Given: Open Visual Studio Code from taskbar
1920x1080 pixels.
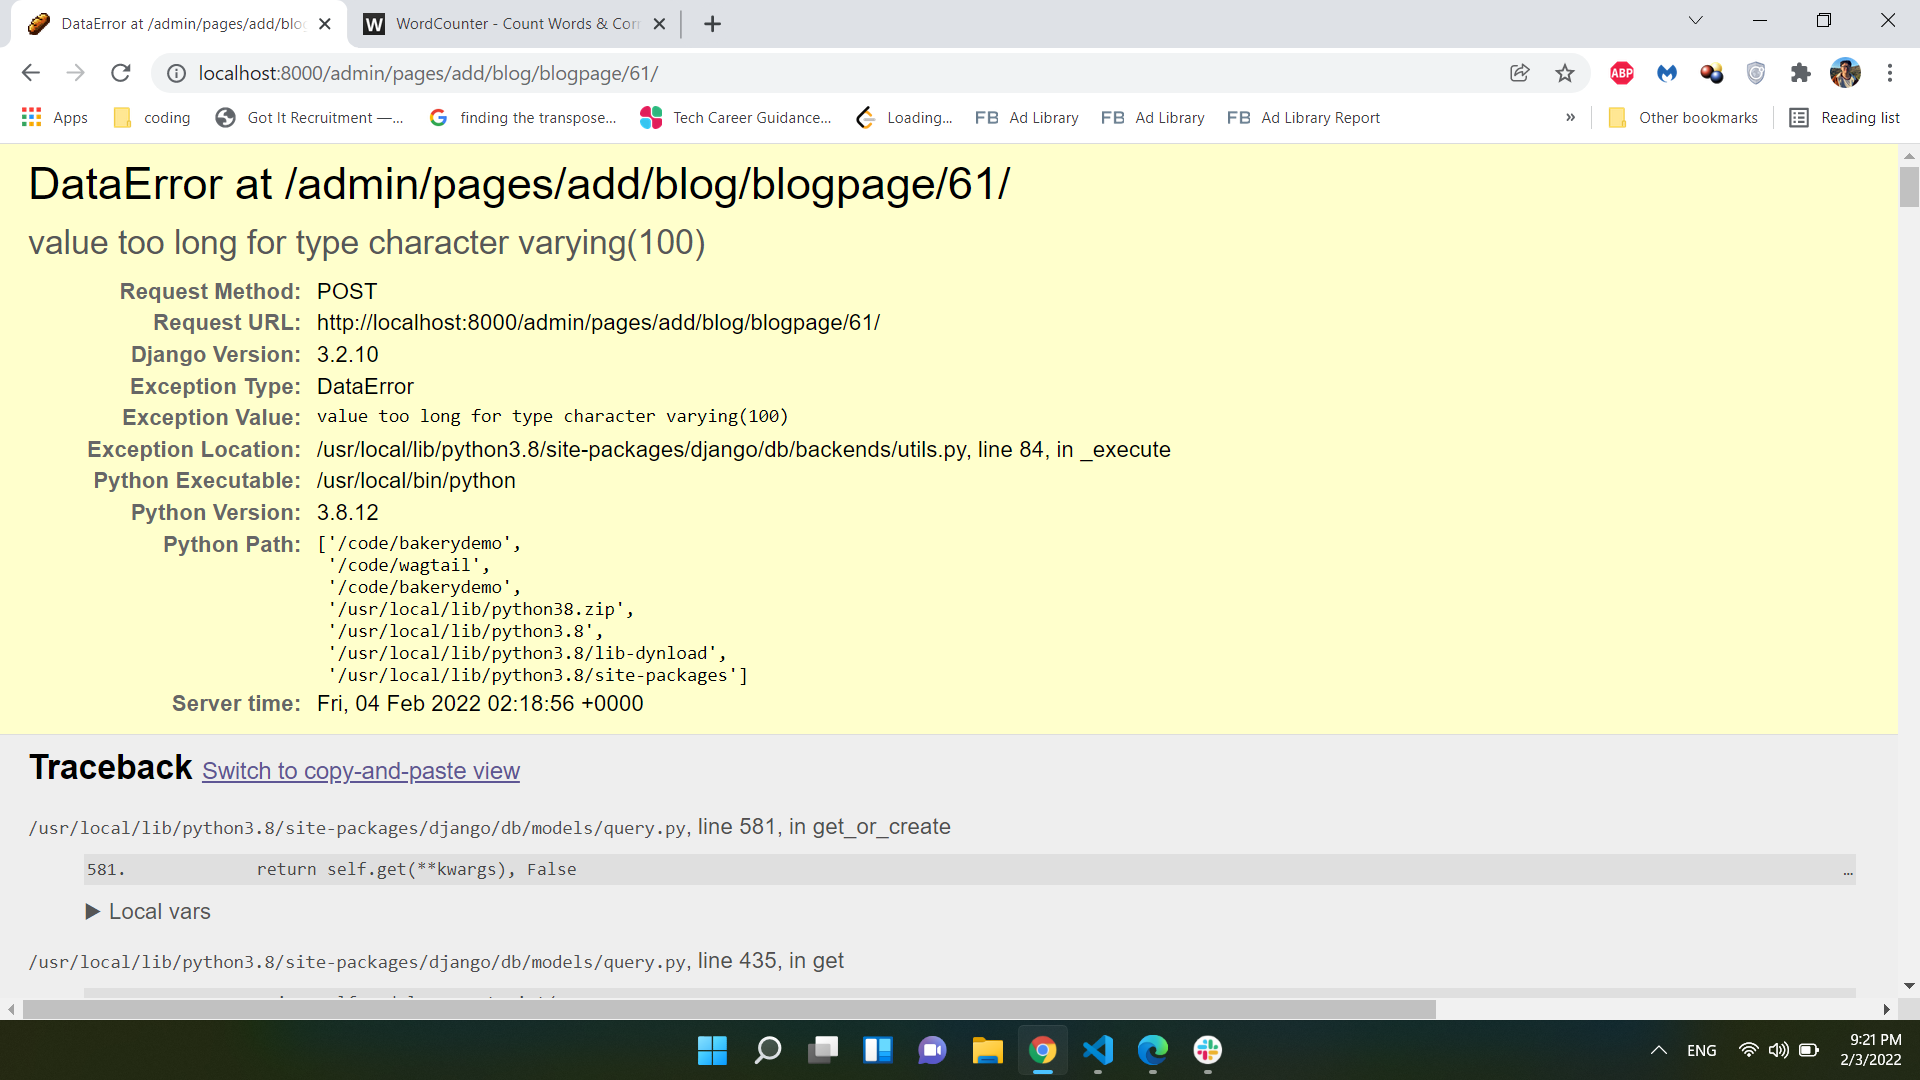Looking at the screenshot, I should point(1097,1050).
